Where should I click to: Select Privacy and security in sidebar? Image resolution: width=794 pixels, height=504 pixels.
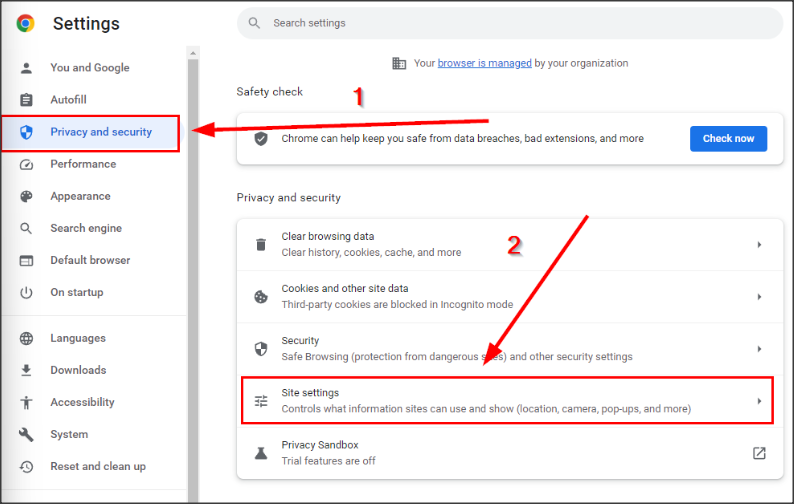(x=100, y=132)
